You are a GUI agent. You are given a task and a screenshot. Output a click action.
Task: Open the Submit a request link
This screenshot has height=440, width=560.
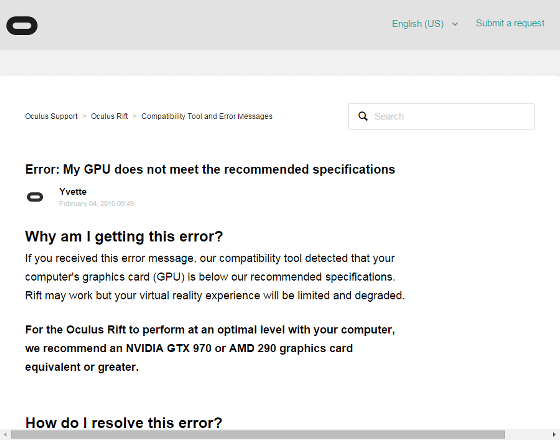tap(510, 23)
